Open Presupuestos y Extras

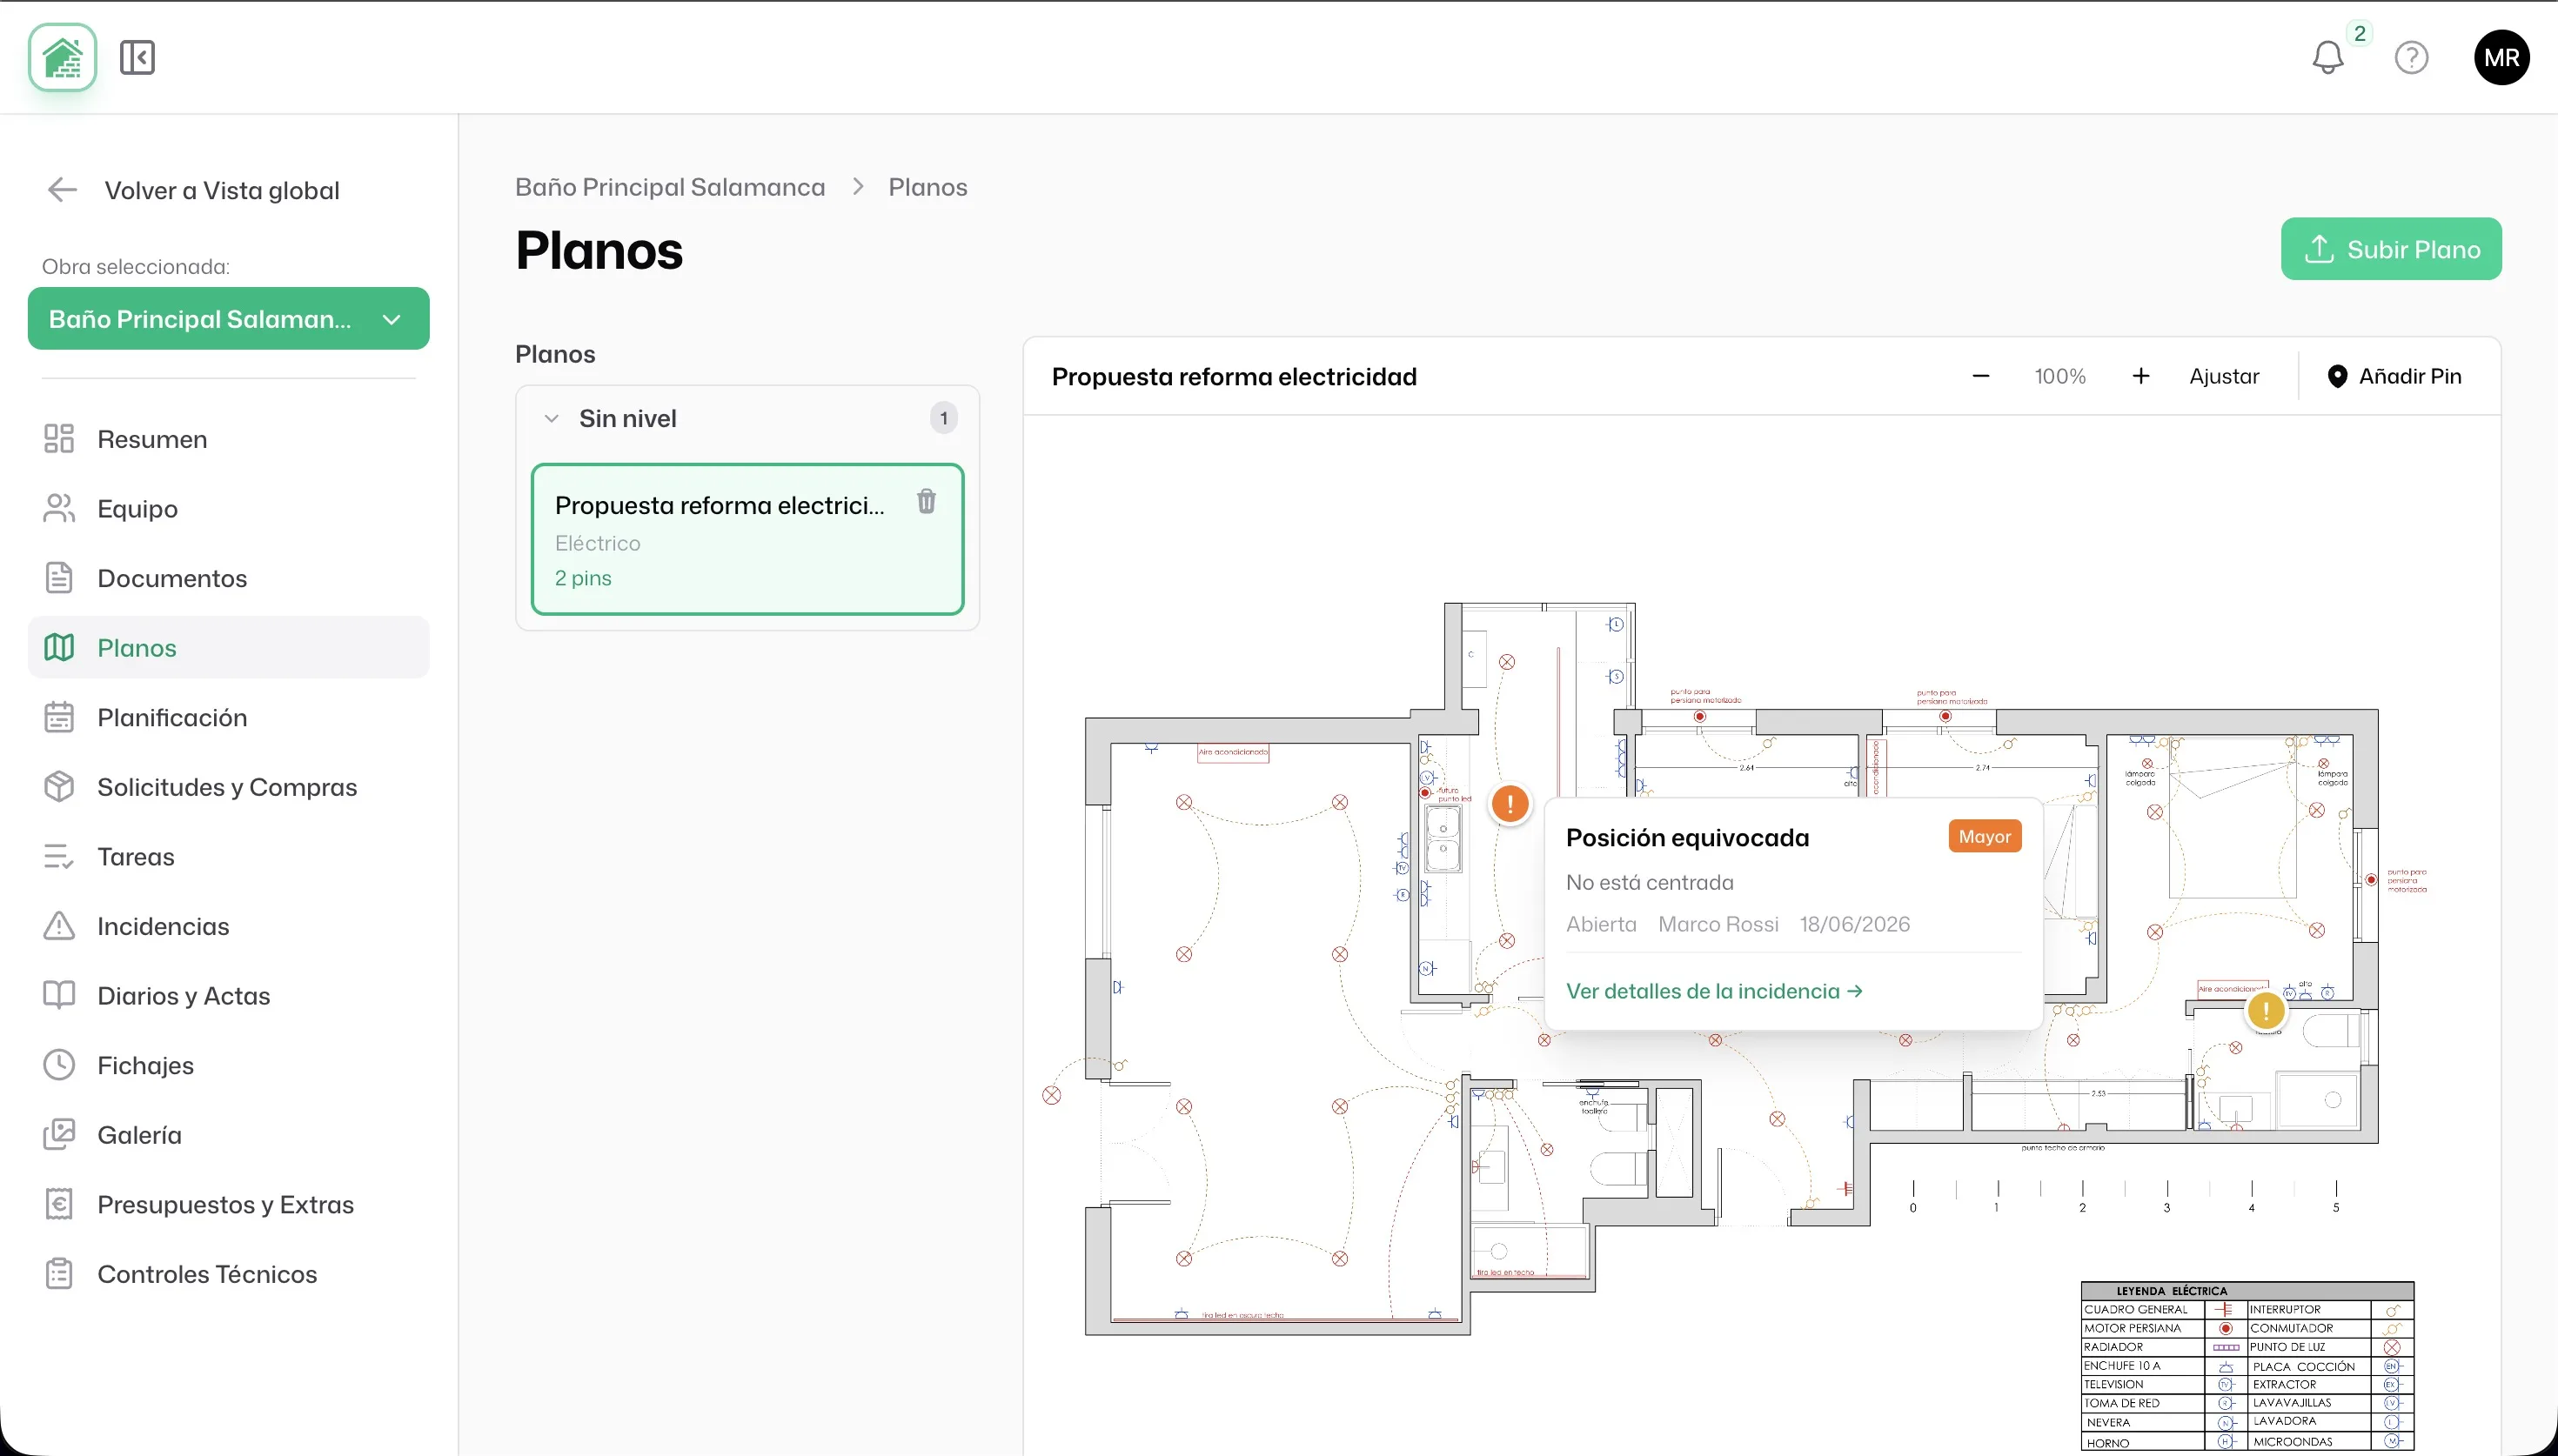228,1204
